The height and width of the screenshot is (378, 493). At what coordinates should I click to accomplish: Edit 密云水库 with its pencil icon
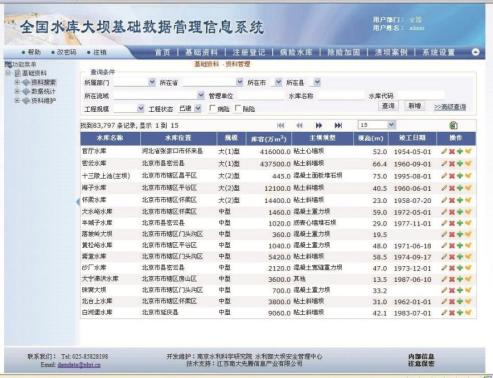coord(444,163)
